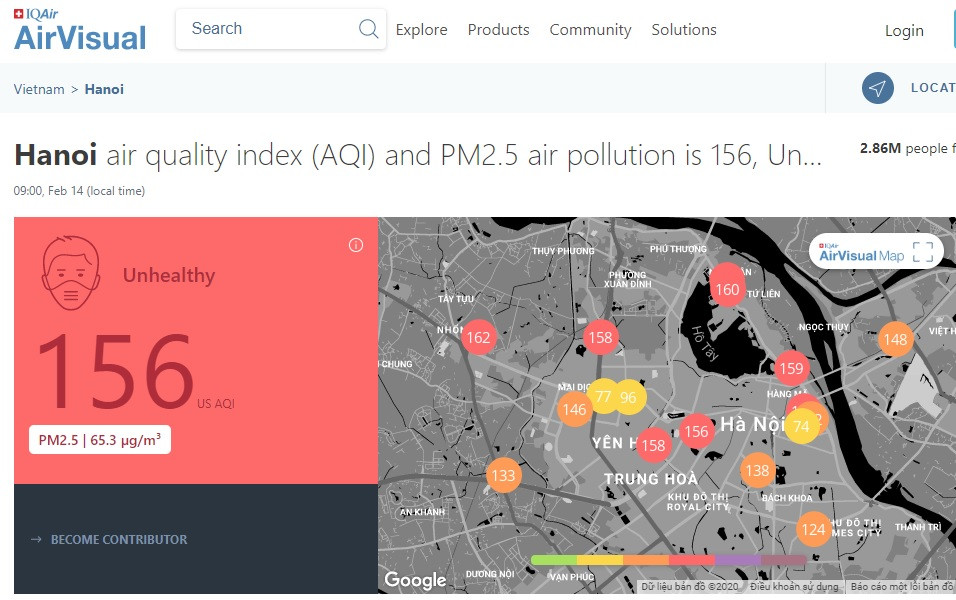Open the AQI info icon
This screenshot has height=600, width=956.
(x=356, y=245)
